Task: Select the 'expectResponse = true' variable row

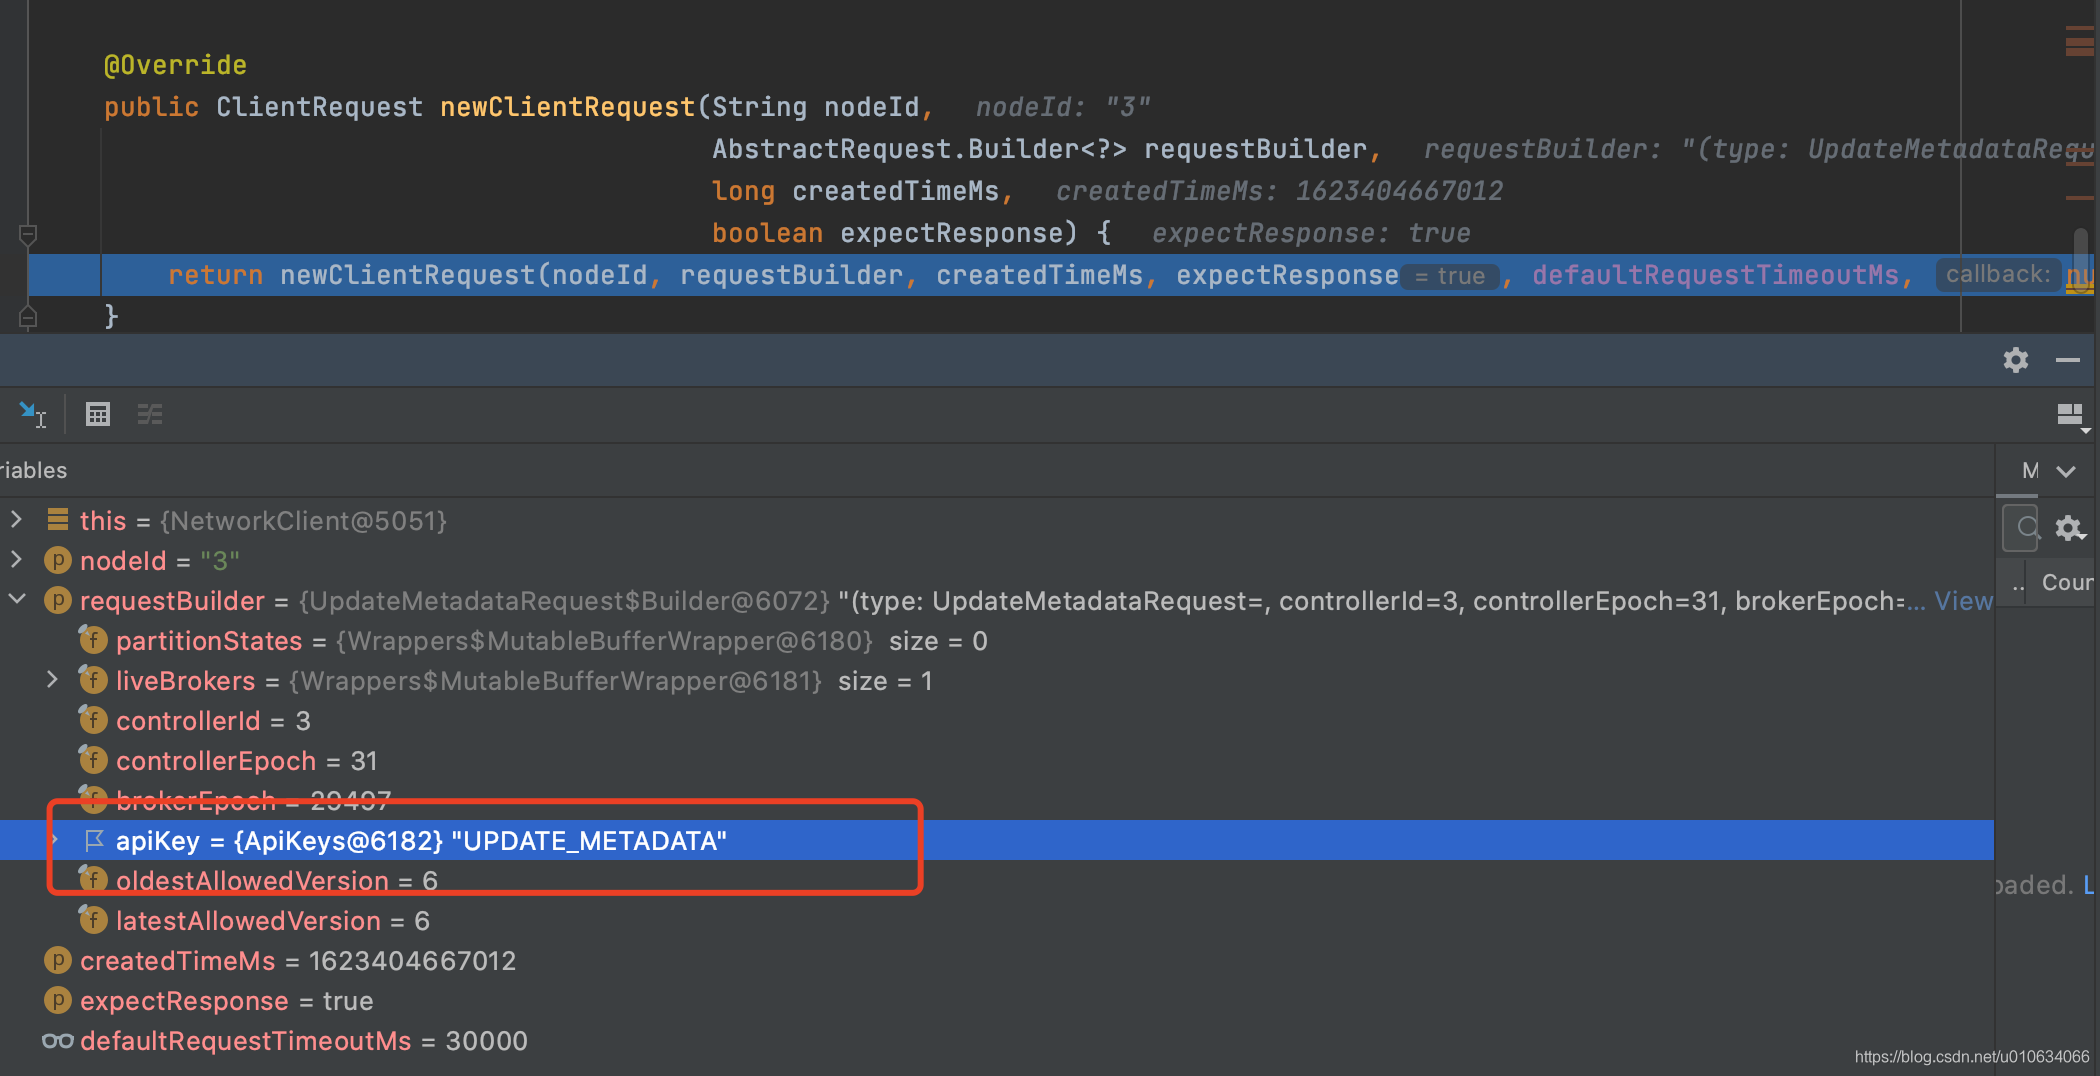Action: (997, 1000)
